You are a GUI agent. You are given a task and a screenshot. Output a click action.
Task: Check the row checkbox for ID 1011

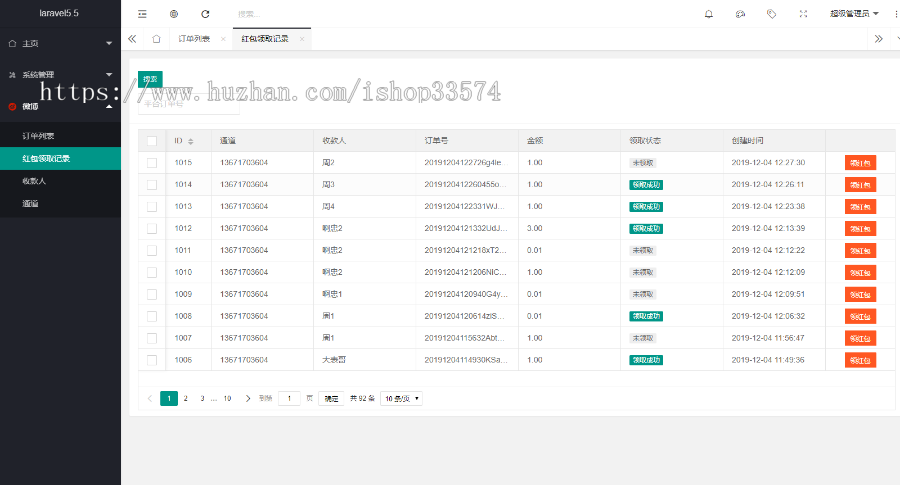[x=152, y=251]
